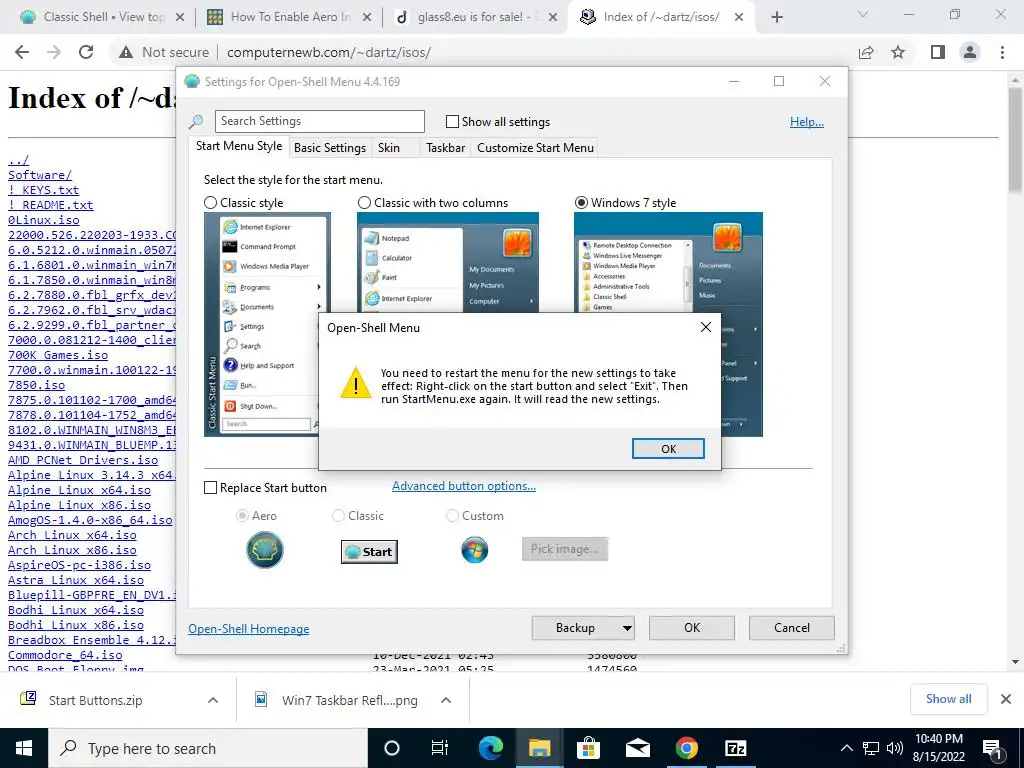Expand Win7 Taskbar Refl png download options
This screenshot has height=768, width=1024.
click(x=446, y=700)
